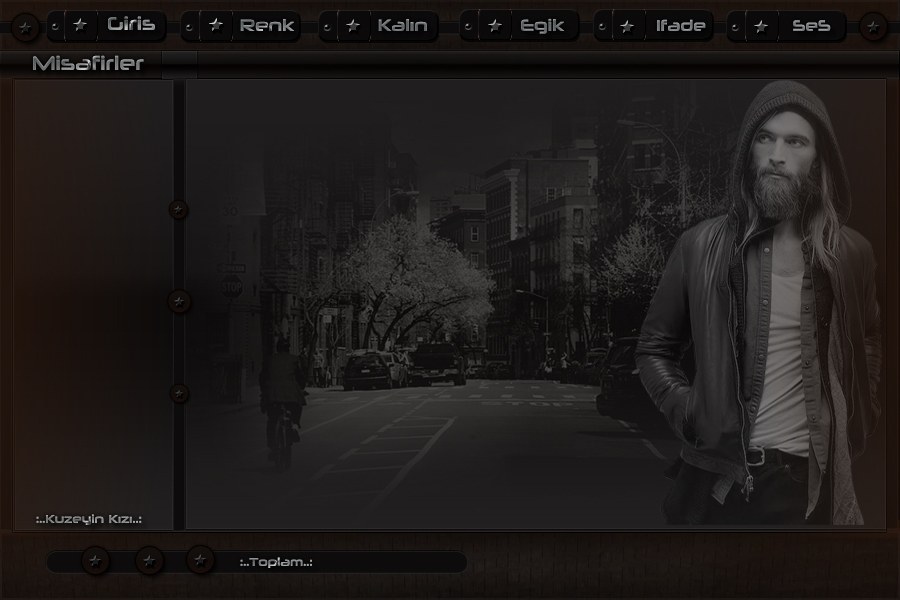Click the star icon beside Ses
900x600 pixels.
click(762, 26)
